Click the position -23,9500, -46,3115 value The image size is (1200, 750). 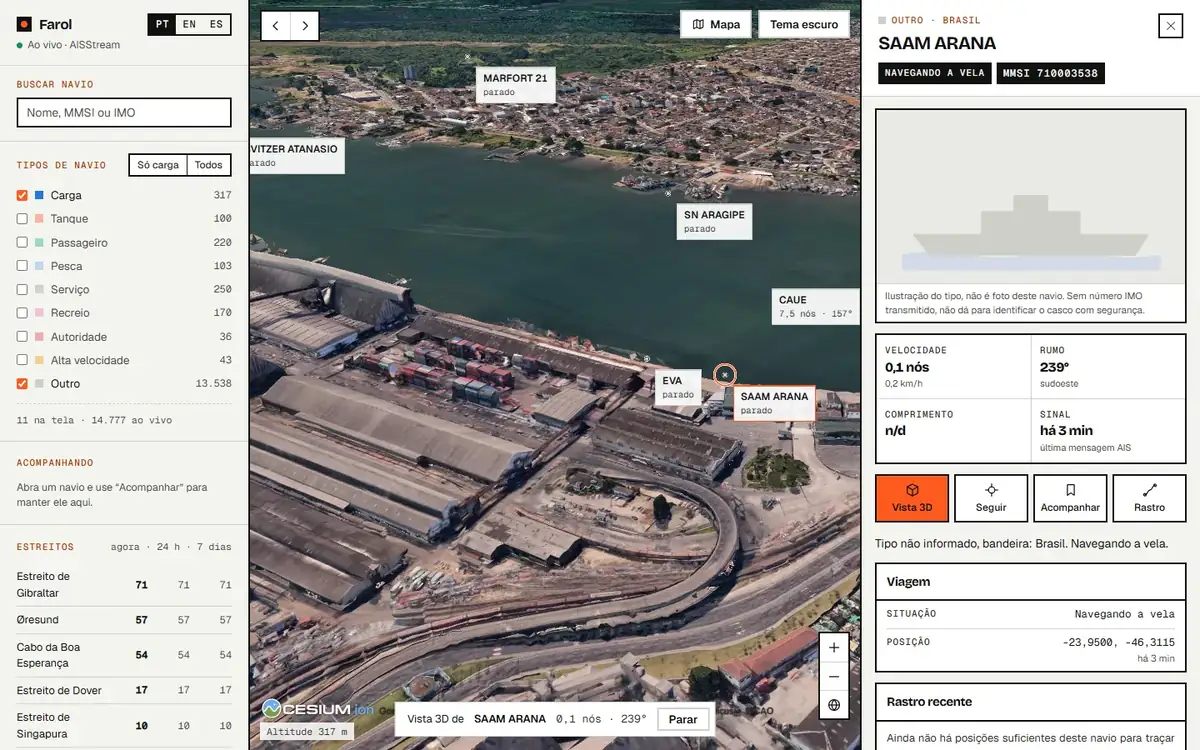tap(1118, 642)
